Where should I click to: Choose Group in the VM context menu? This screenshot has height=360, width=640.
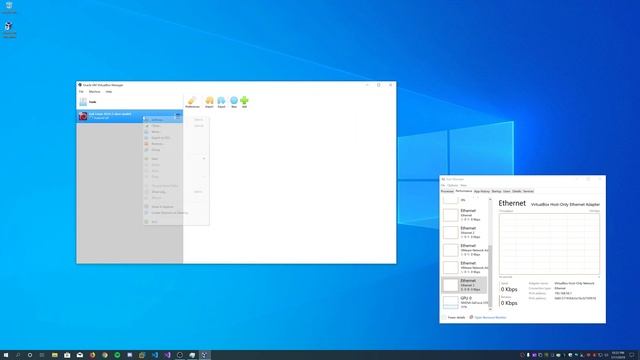click(176, 150)
